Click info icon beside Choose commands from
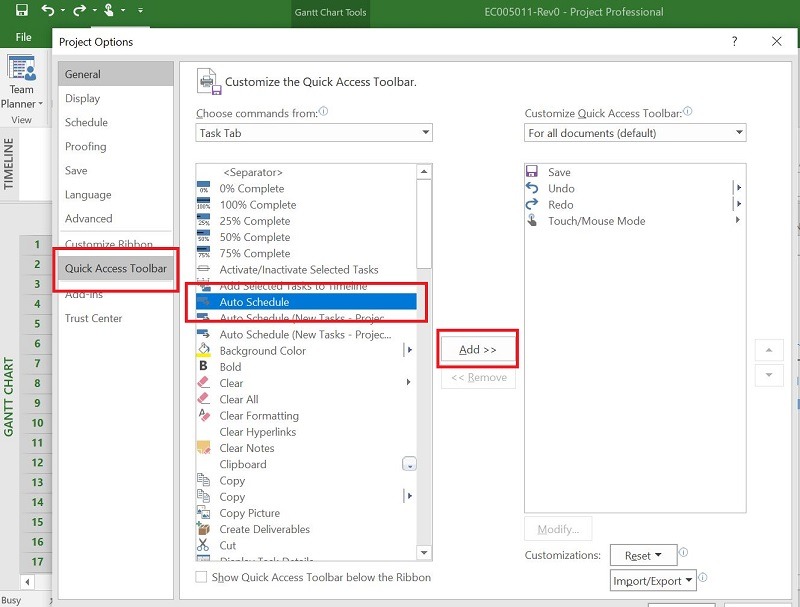 [323, 111]
